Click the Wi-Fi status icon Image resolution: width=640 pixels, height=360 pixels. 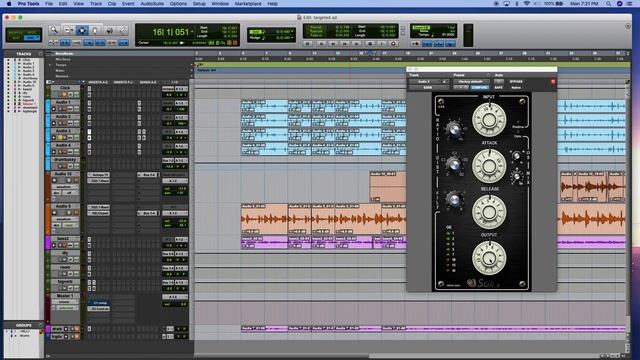(x=527, y=4)
